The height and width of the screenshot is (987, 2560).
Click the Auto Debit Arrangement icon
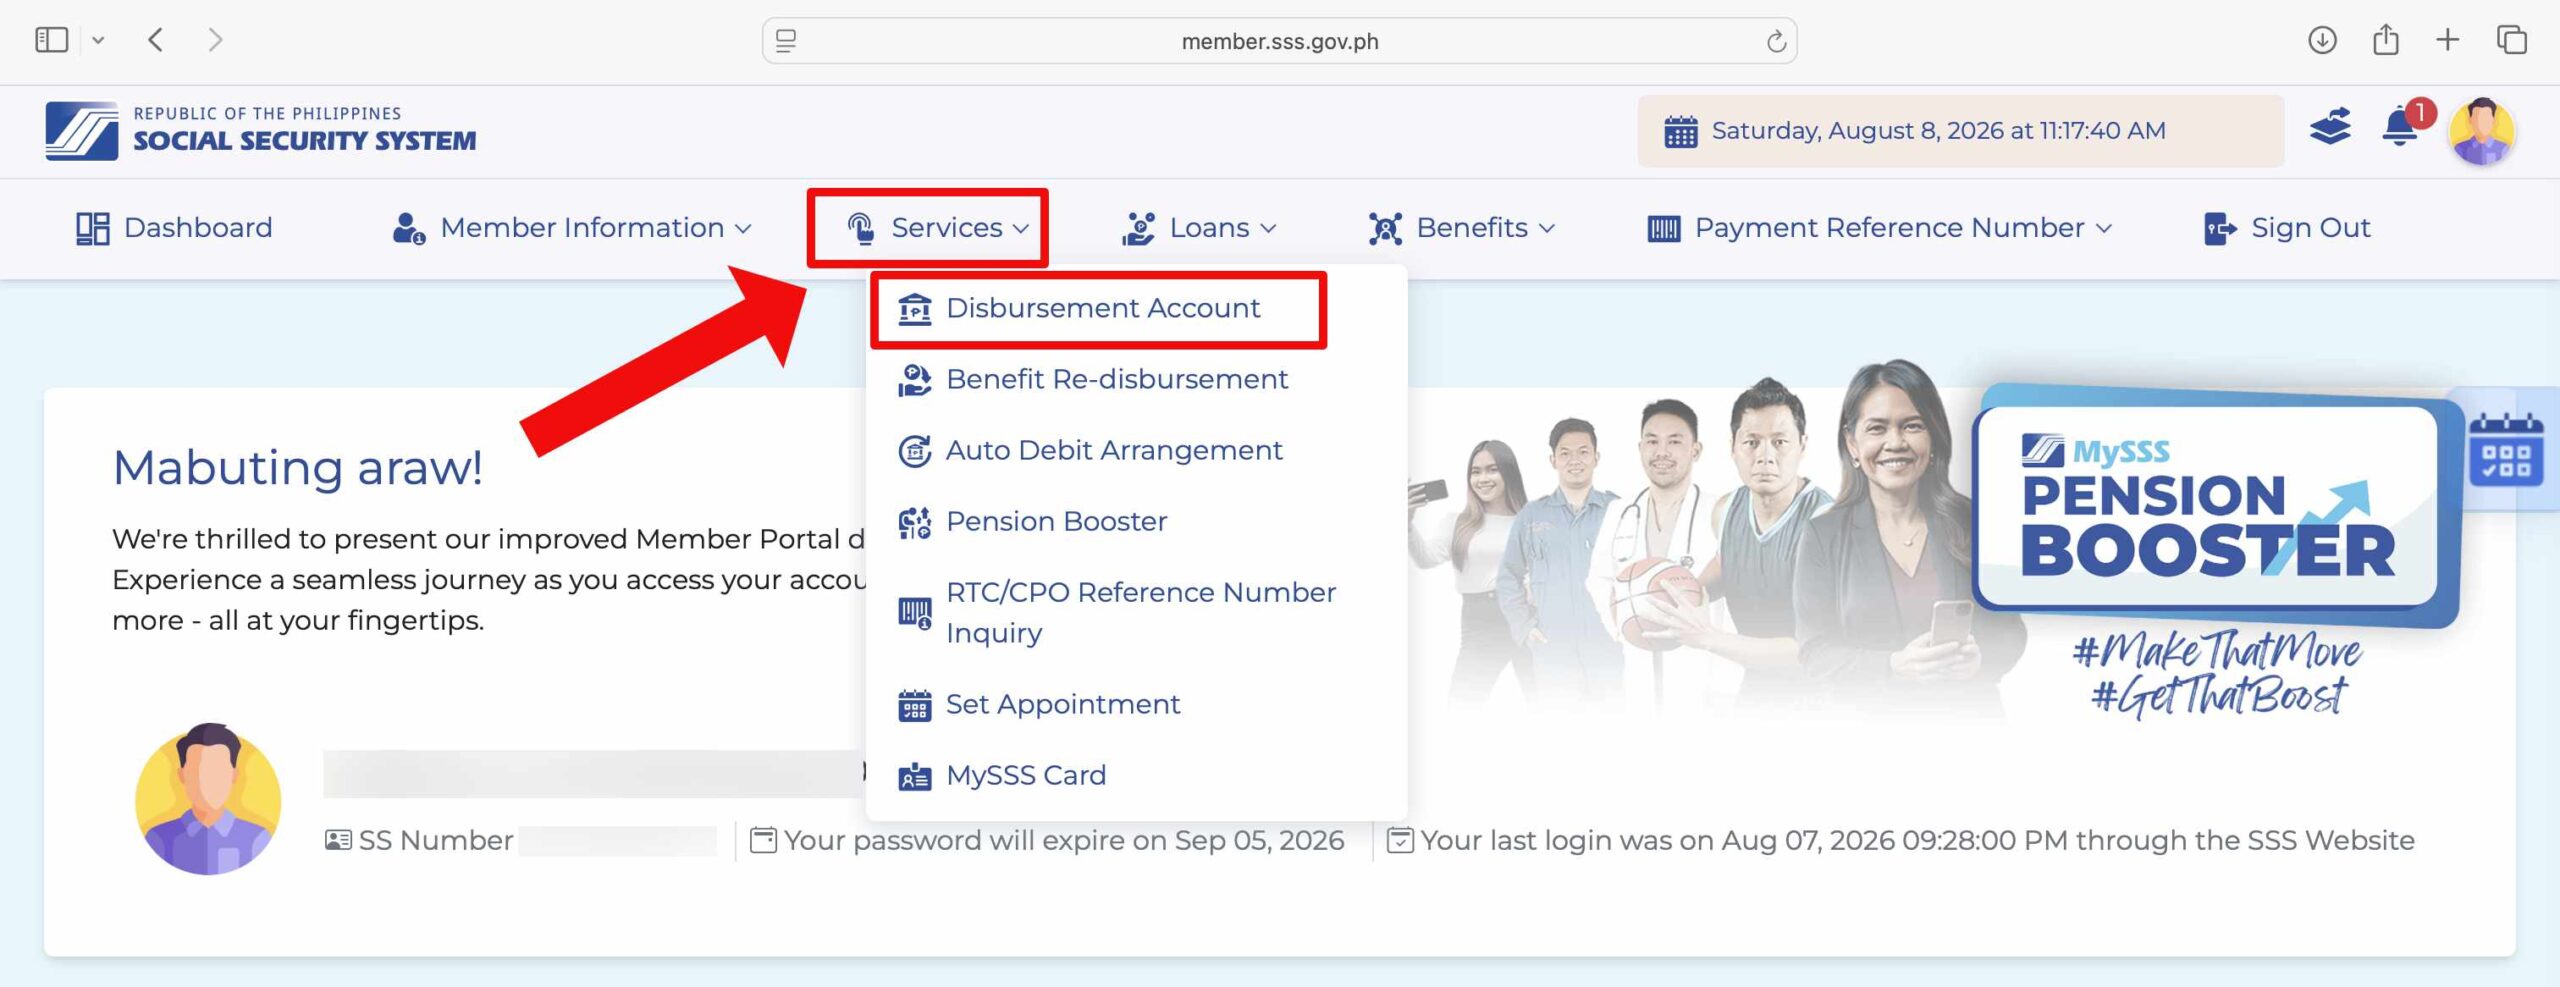[x=914, y=451]
